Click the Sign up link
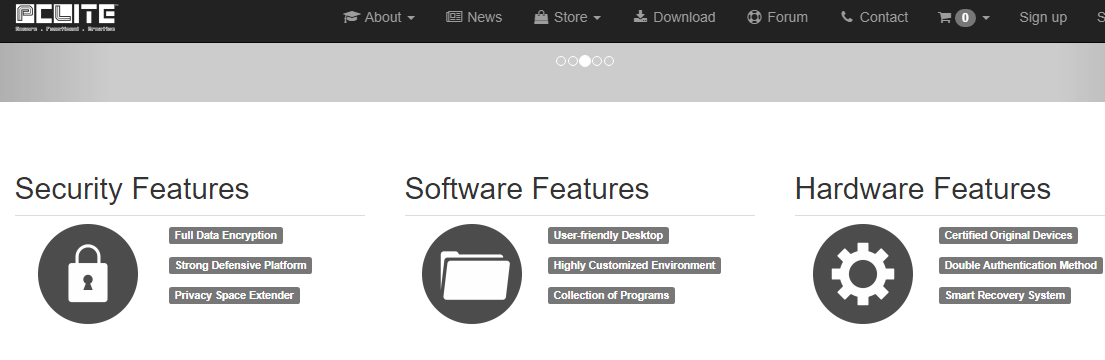1105x360 pixels. pos(1043,17)
